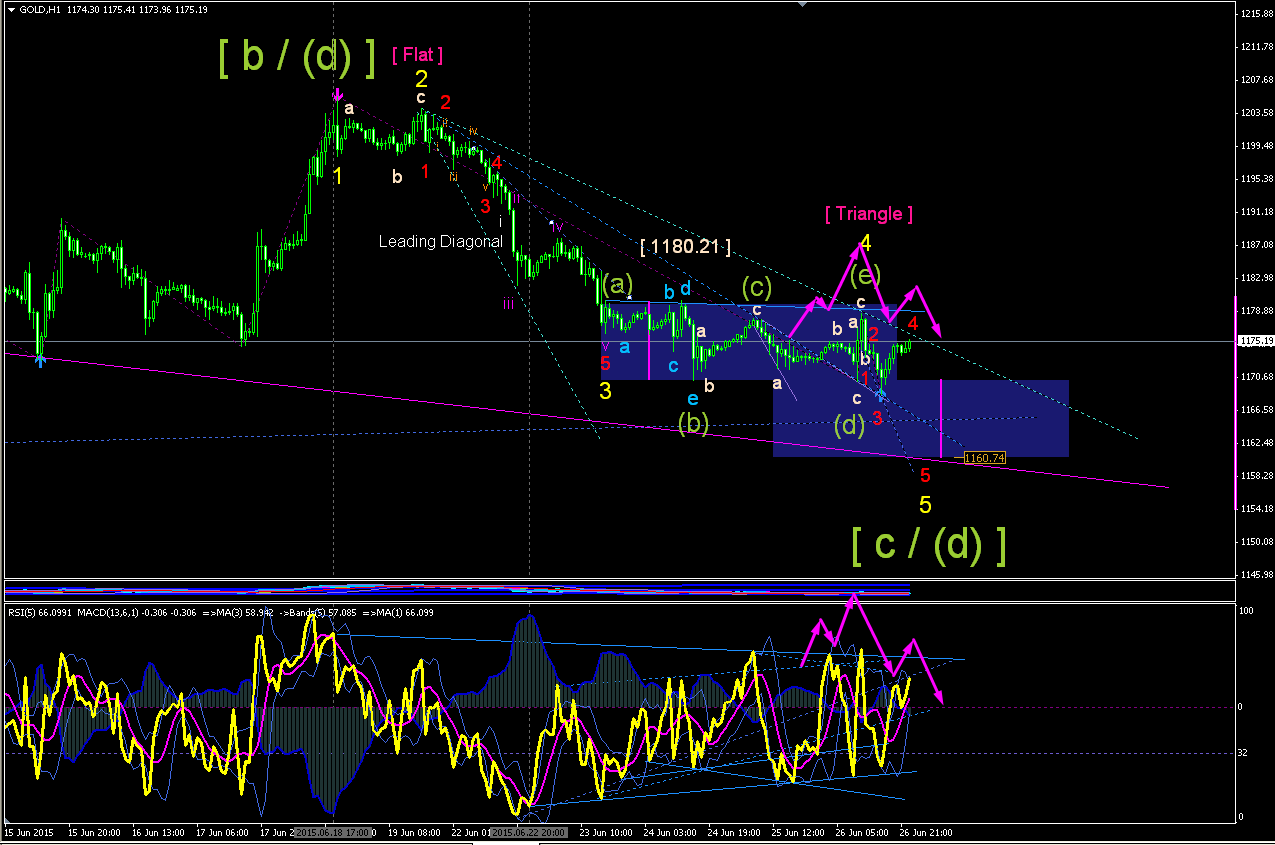The height and width of the screenshot is (845, 1275).
Task: Click the '19 Jun 08:00' time axis label
Action: pyautogui.click(x=414, y=832)
